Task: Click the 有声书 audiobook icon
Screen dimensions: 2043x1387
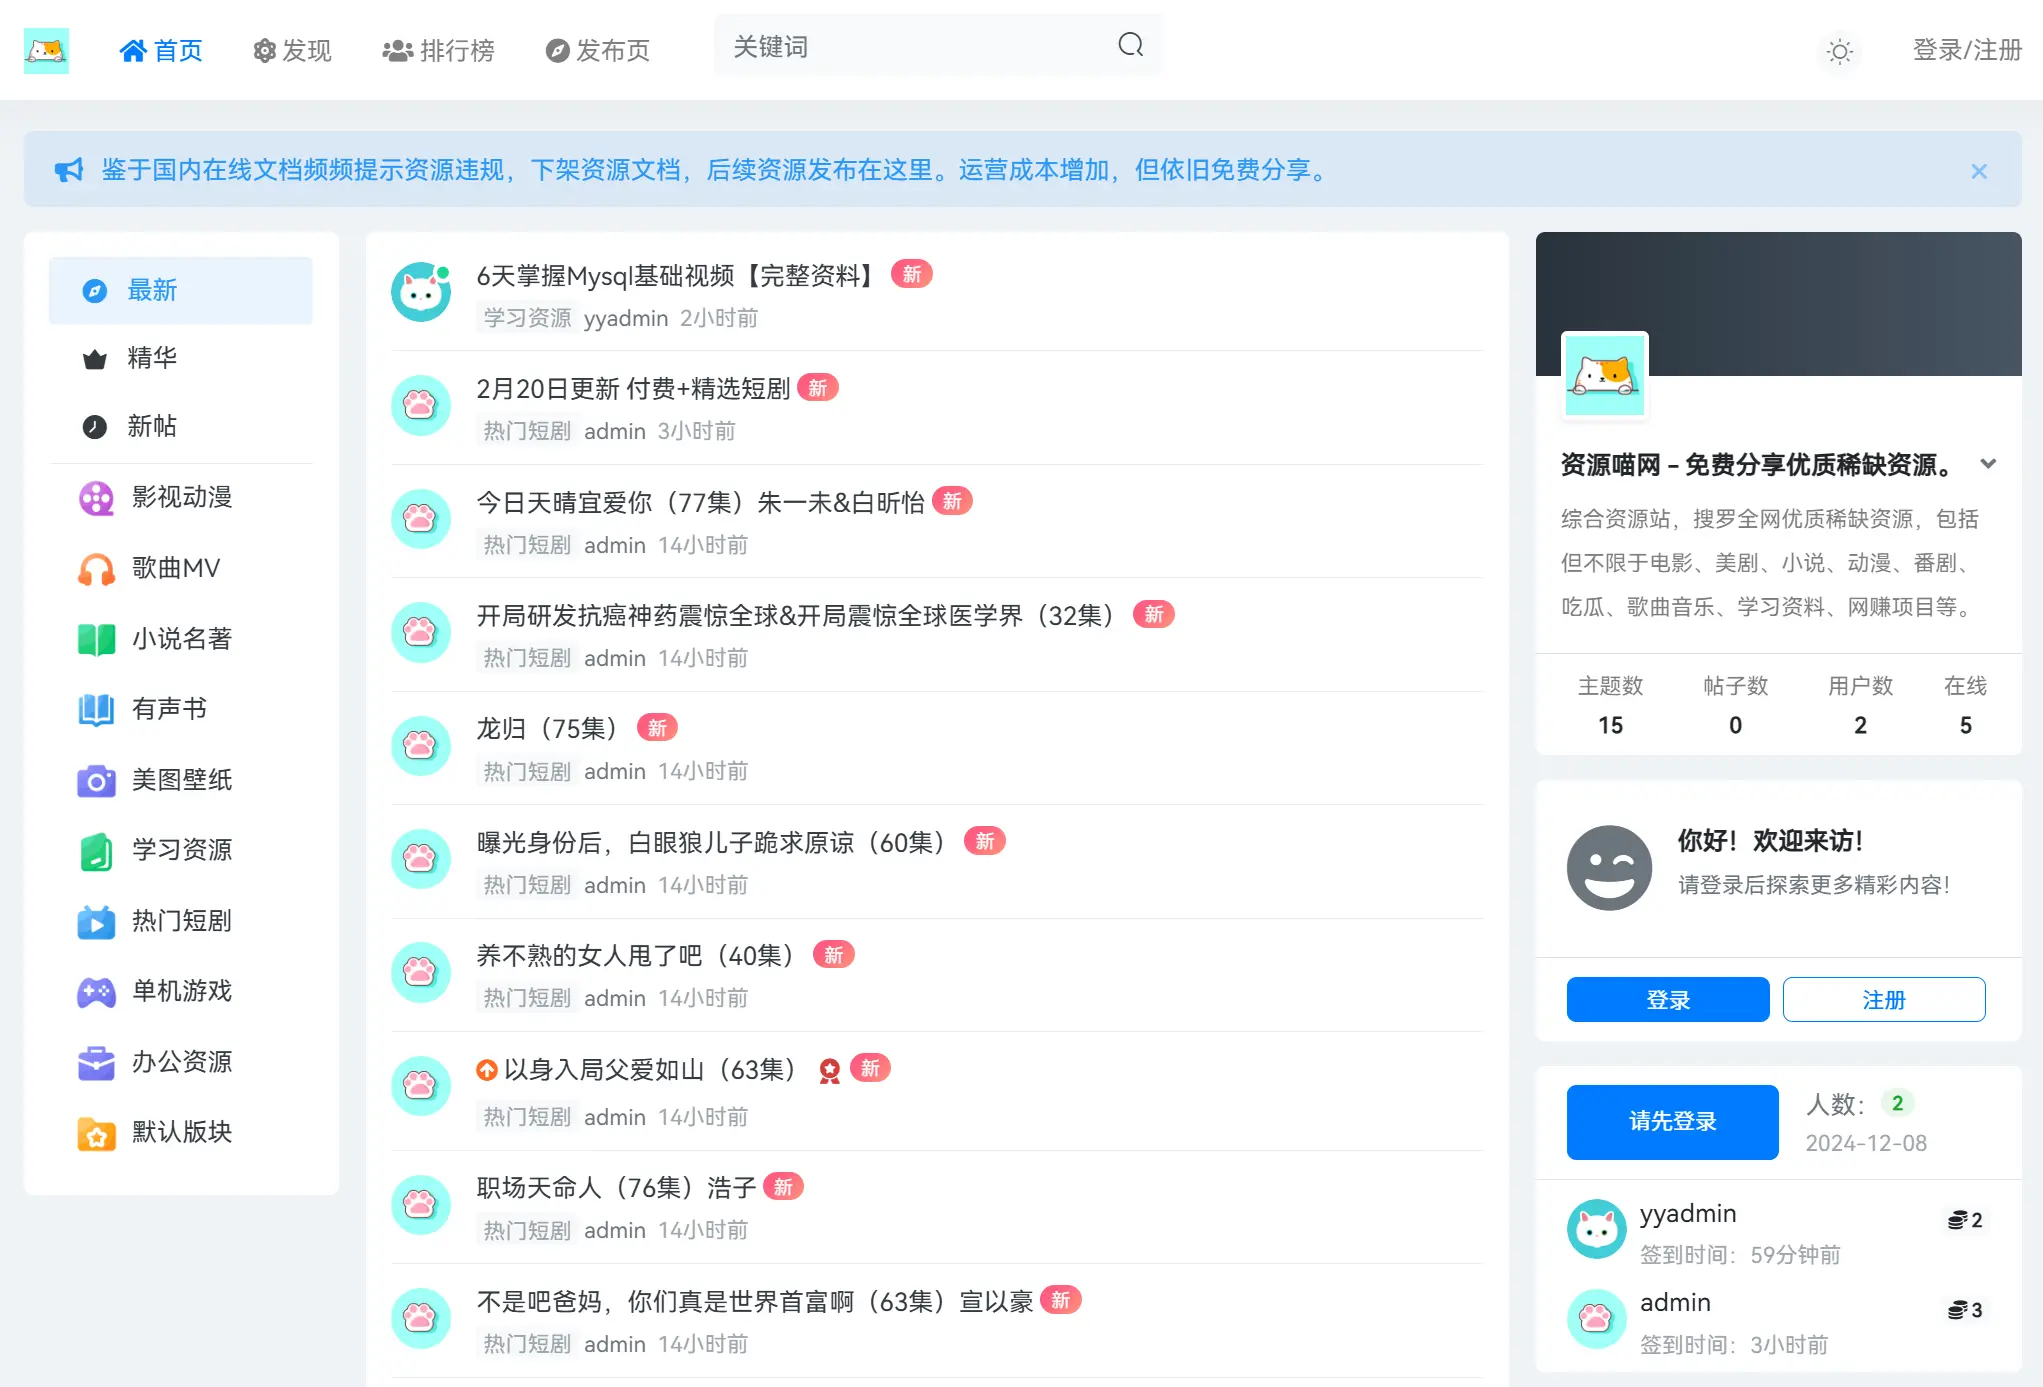Action: point(96,710)
